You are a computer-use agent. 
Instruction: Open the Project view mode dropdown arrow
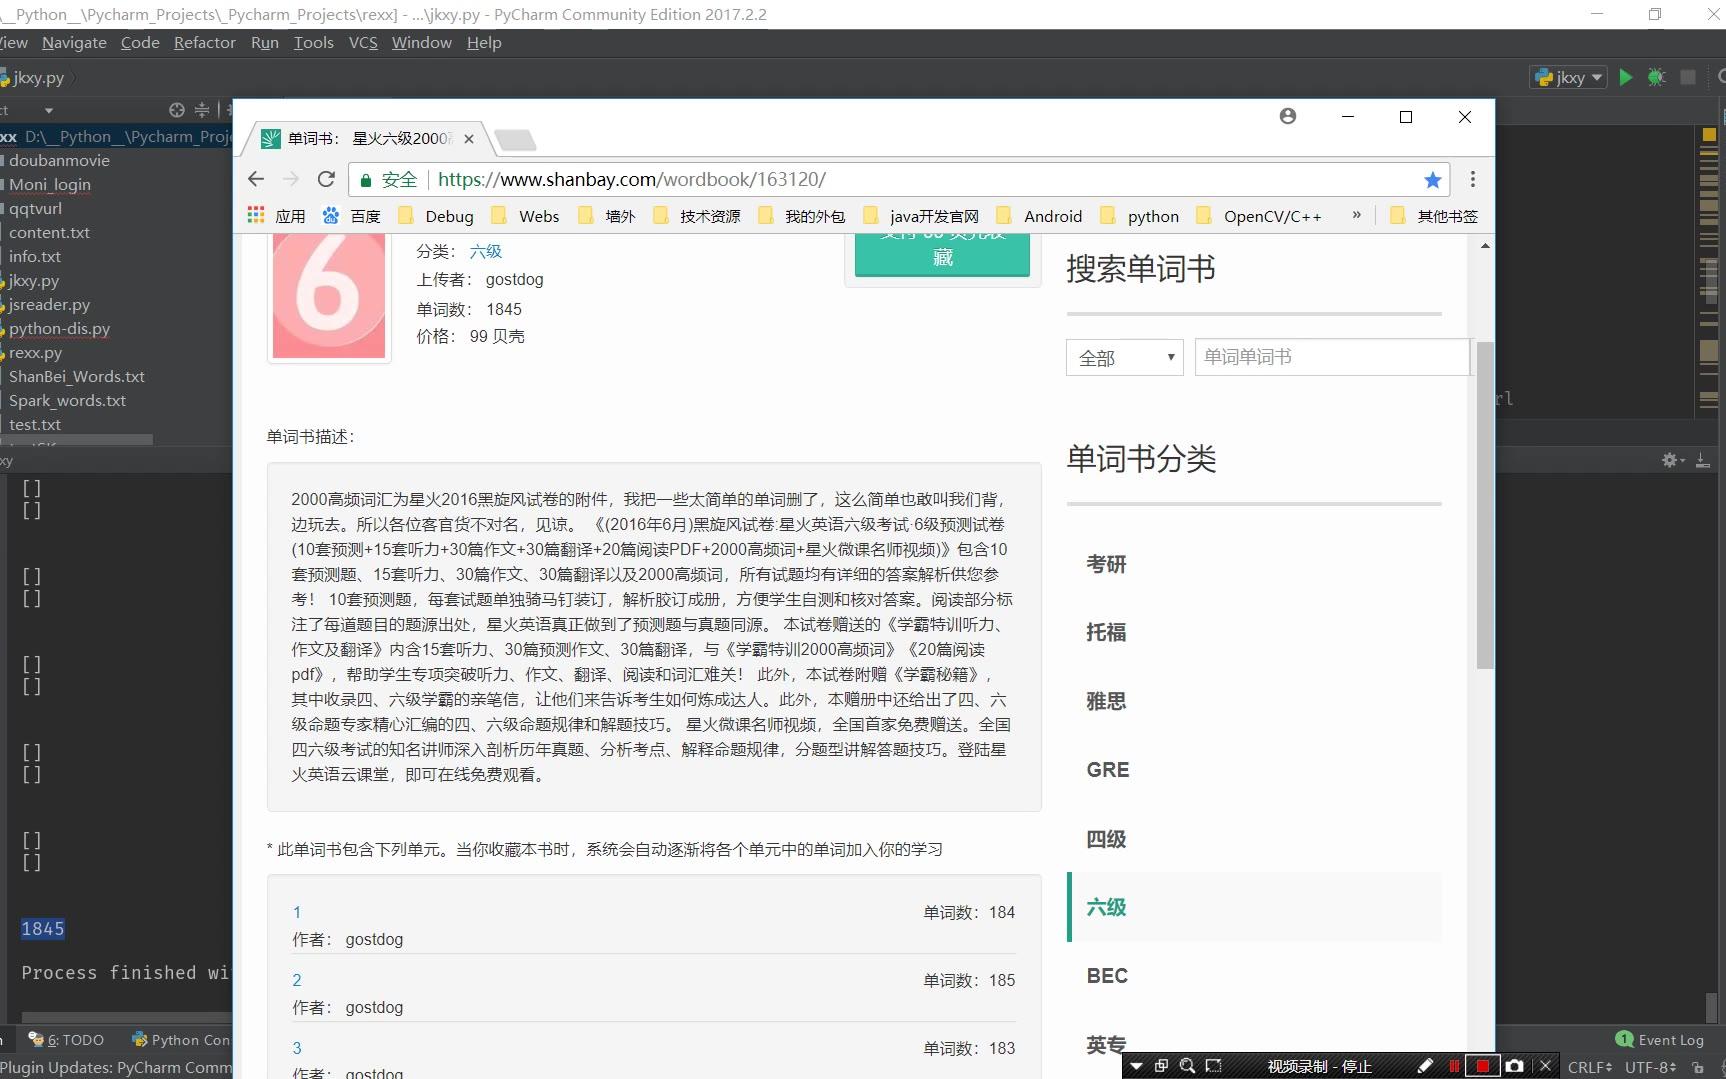[49, 110]
